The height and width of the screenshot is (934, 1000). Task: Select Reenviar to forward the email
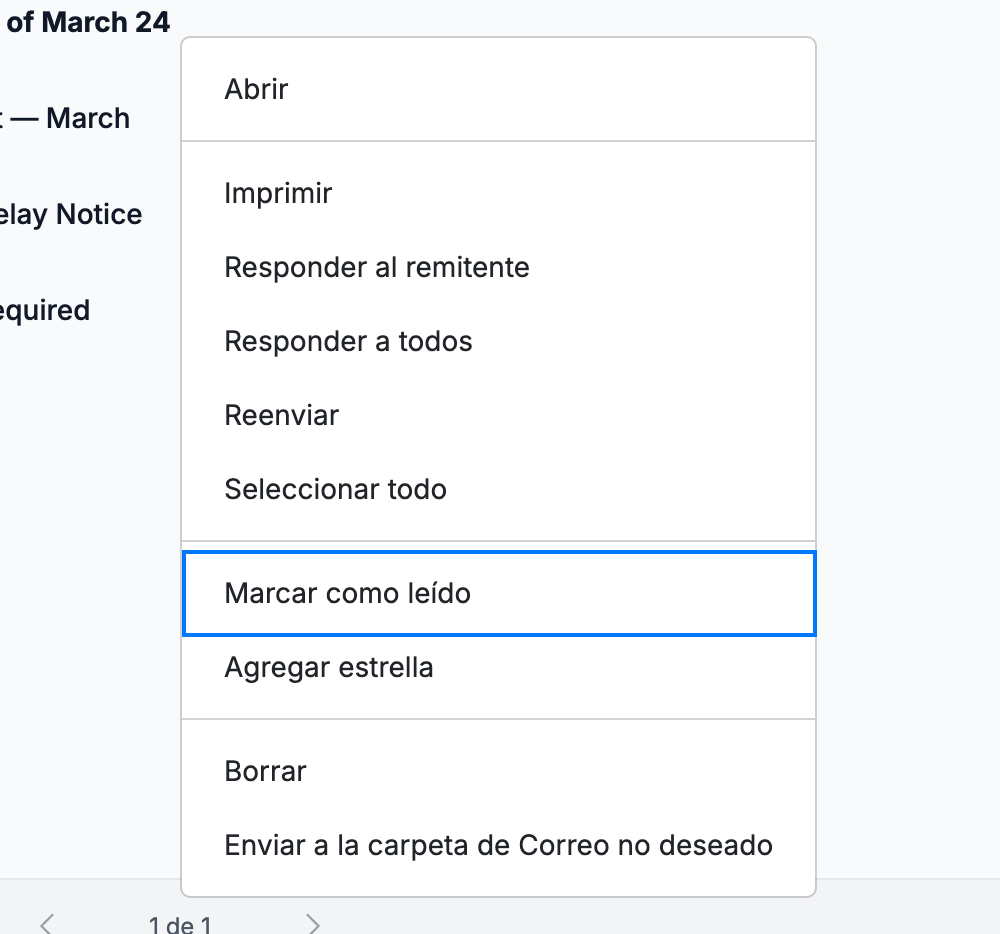tap(499, 415)
